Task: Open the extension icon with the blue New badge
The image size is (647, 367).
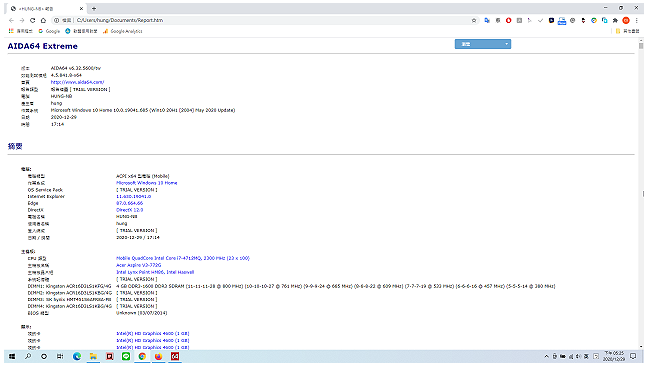Action: [562, 21]
